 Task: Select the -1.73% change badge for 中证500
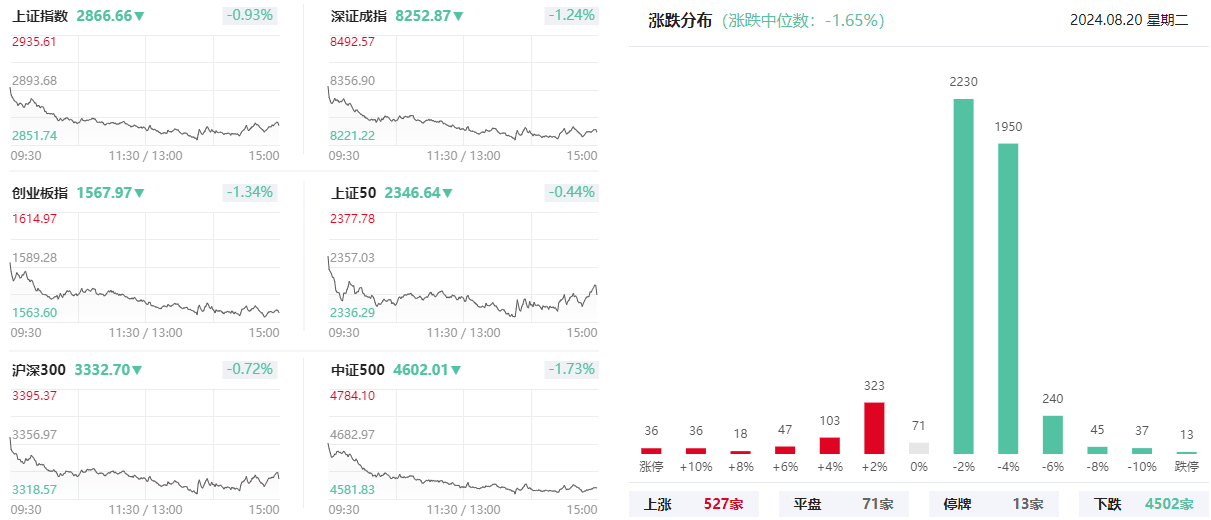(x=572, y=369)
